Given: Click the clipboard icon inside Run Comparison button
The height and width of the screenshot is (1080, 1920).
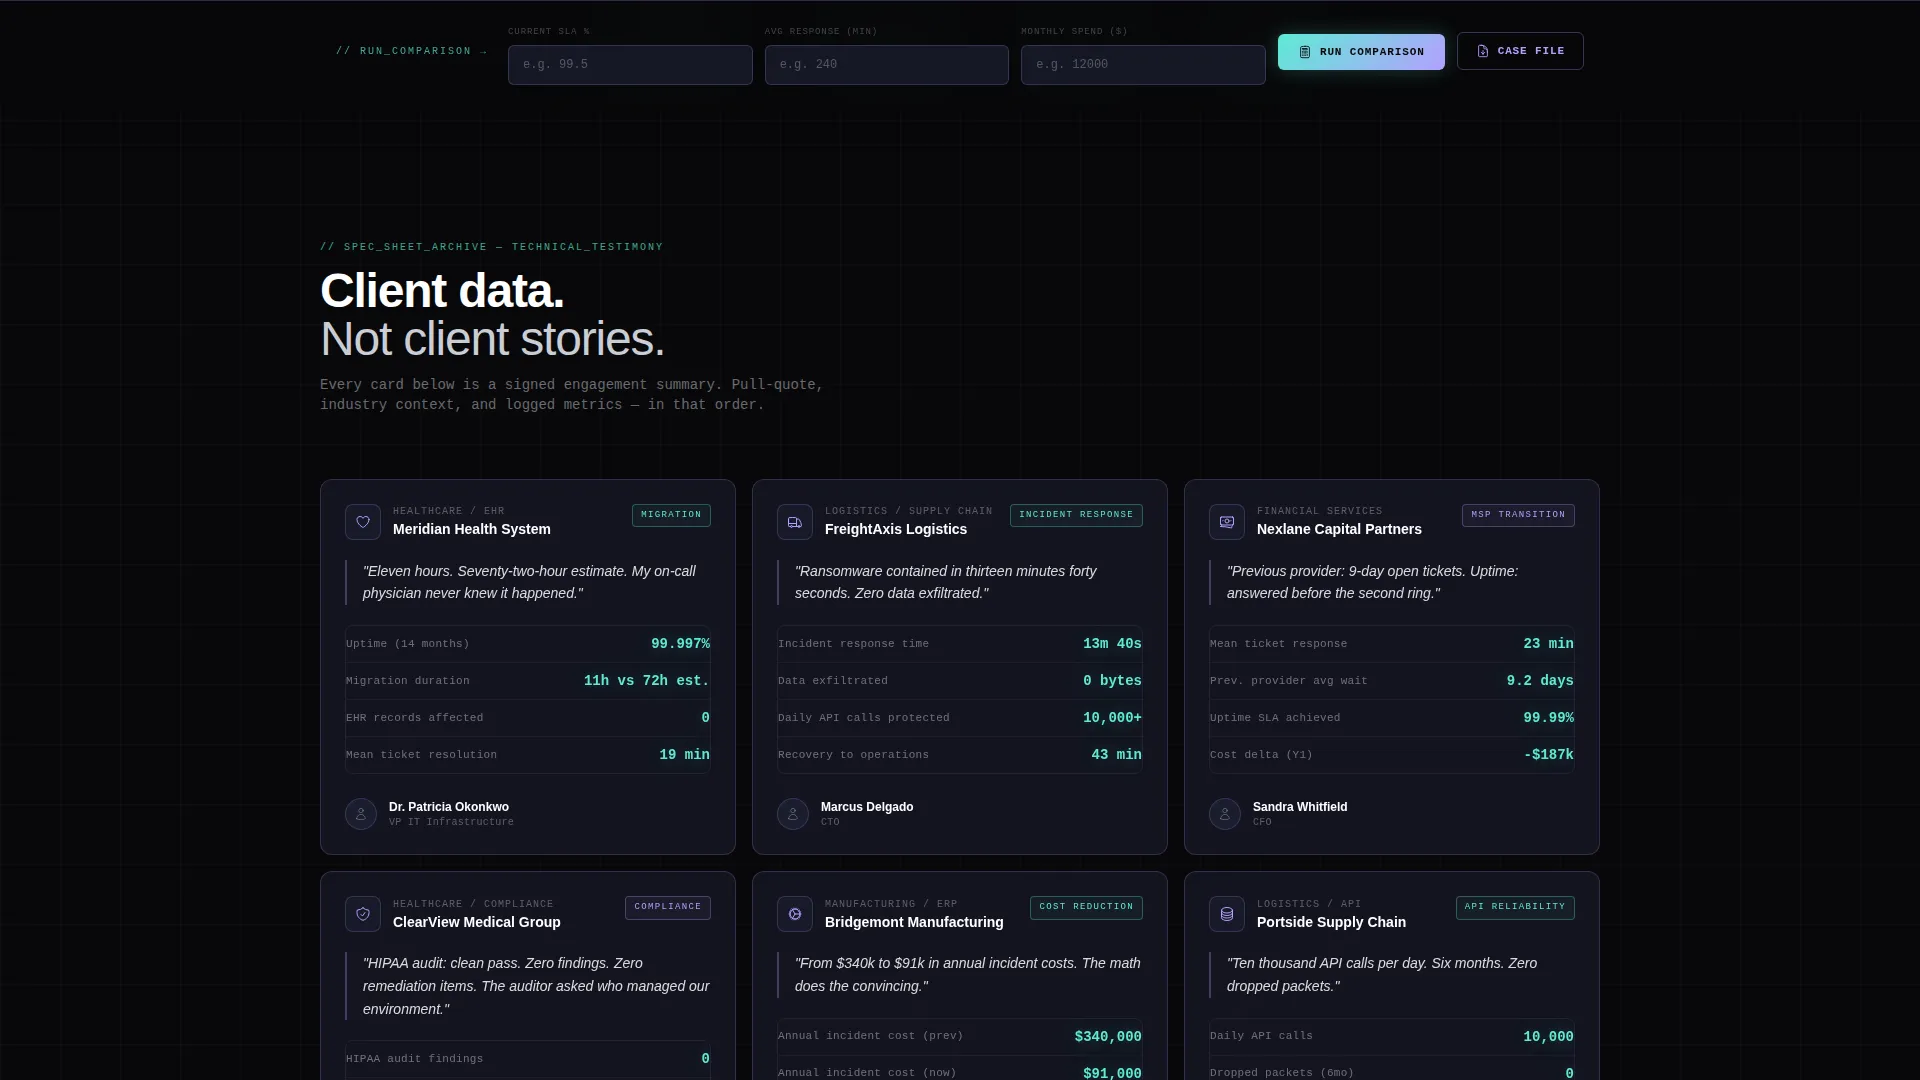Looking at the screenshot, I should pos(1305,52).
